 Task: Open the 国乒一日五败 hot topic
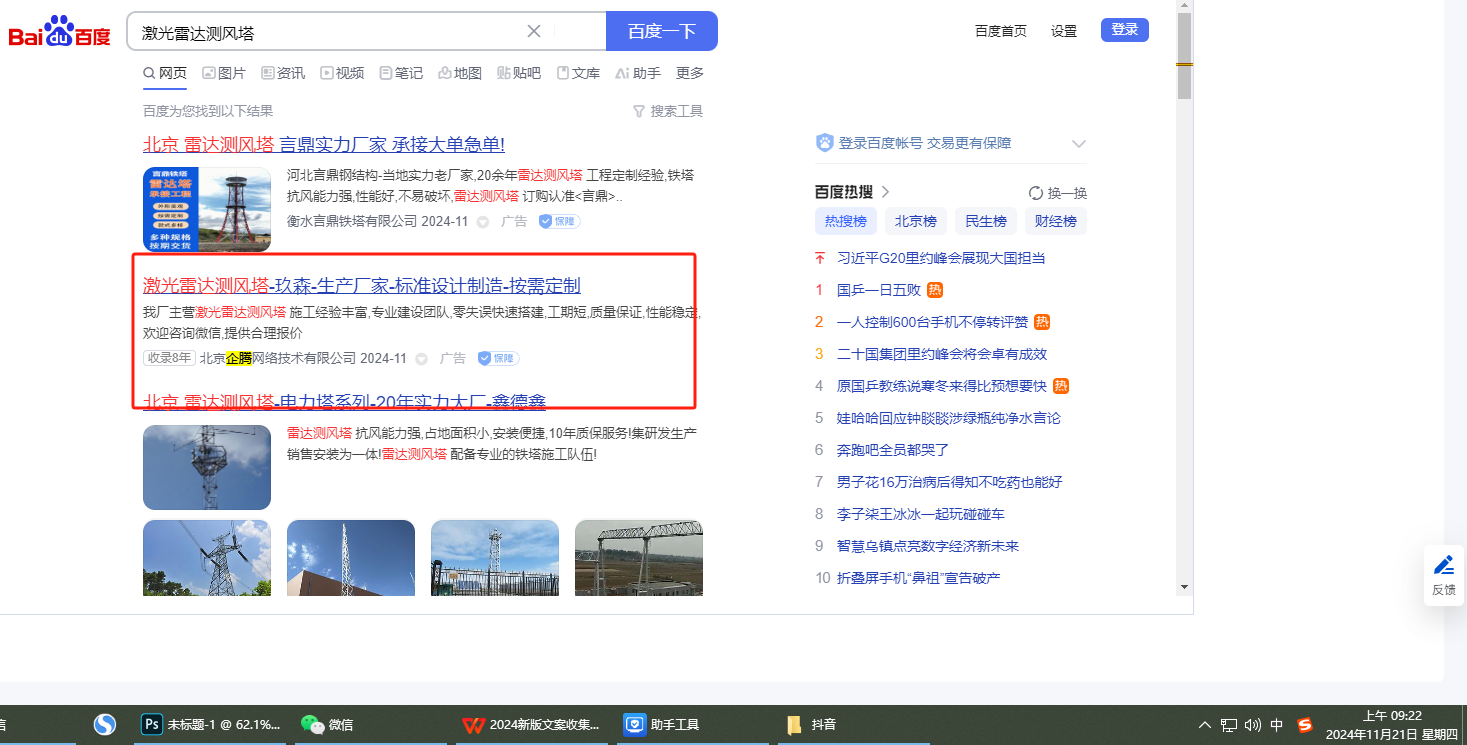879,290
